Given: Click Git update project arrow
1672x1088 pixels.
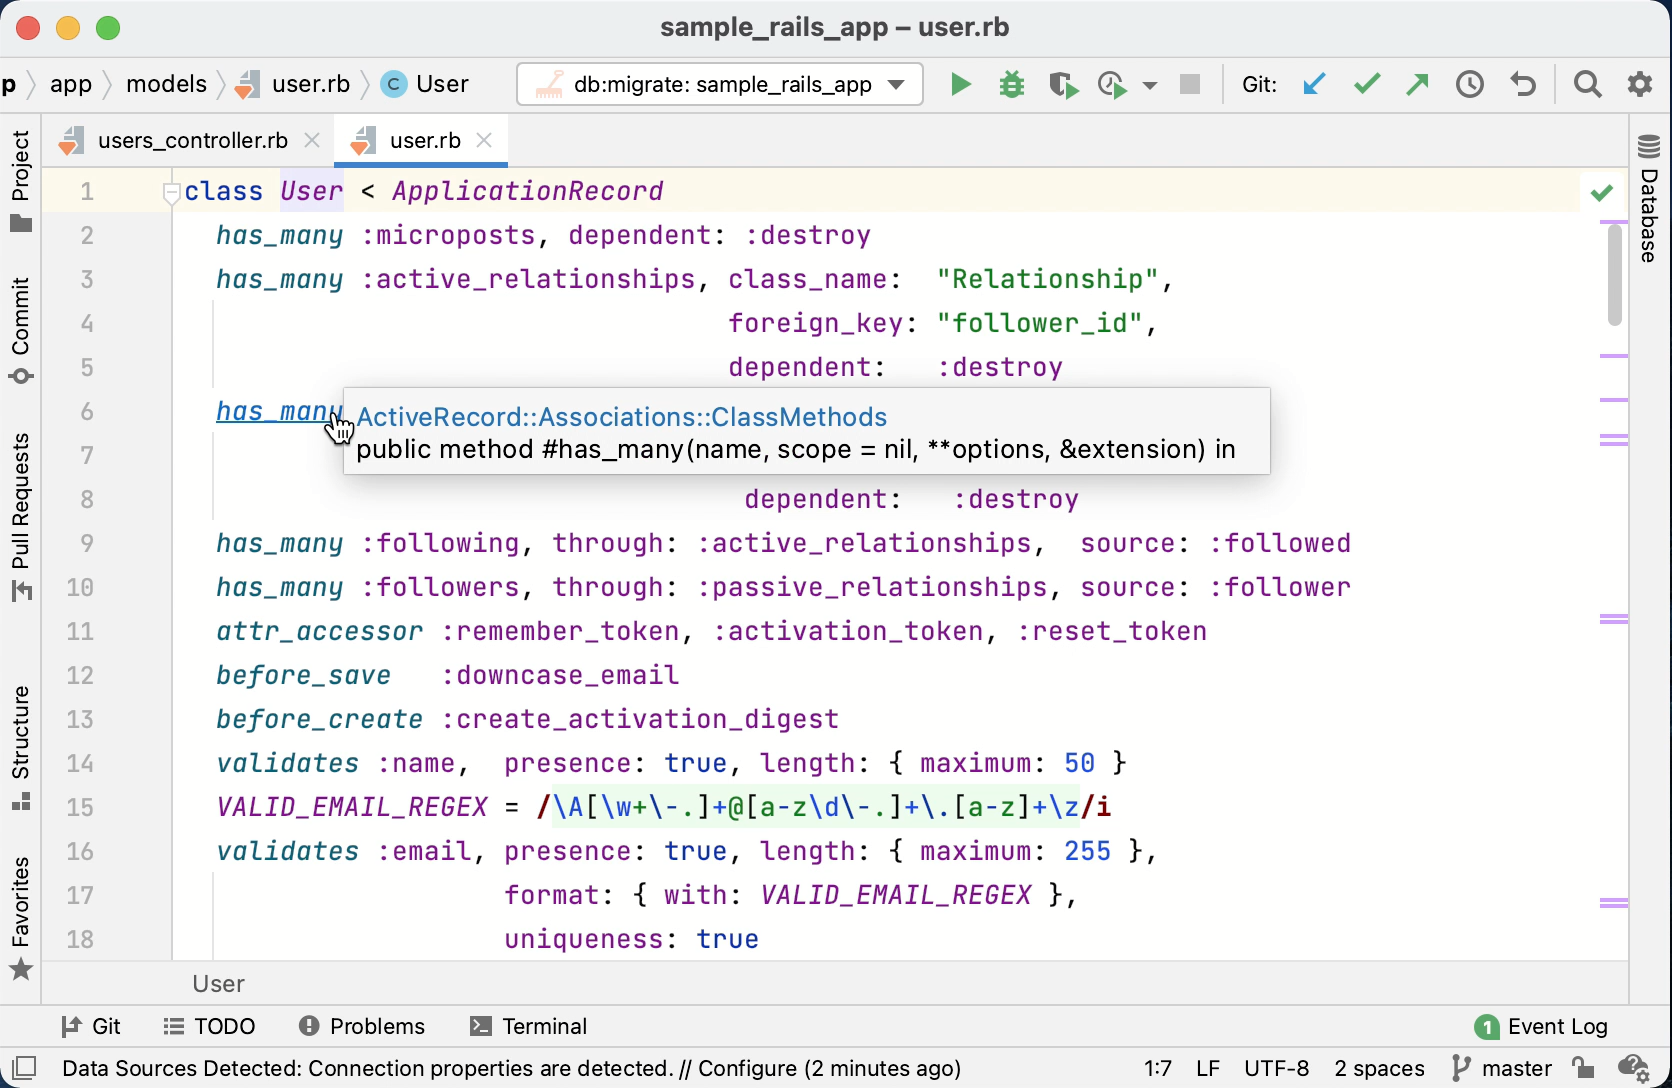Looking at the screenshot, I should (x=1314, y=85).
